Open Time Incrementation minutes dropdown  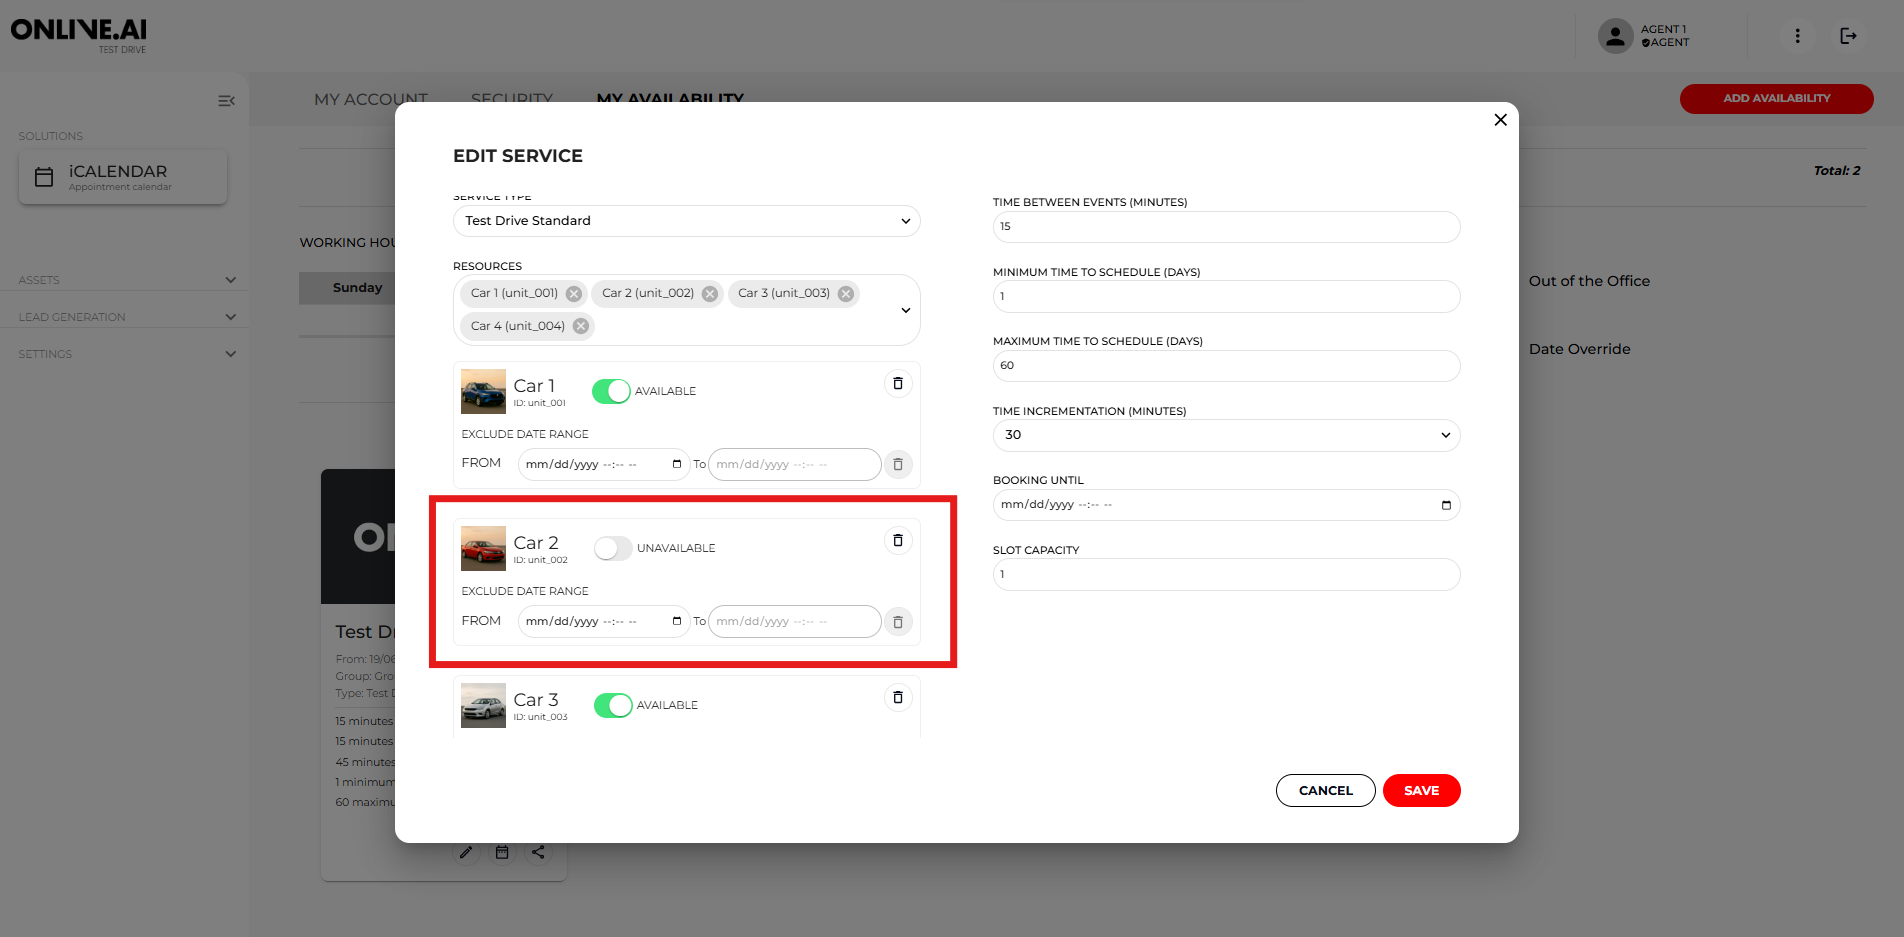point(1225,435)
